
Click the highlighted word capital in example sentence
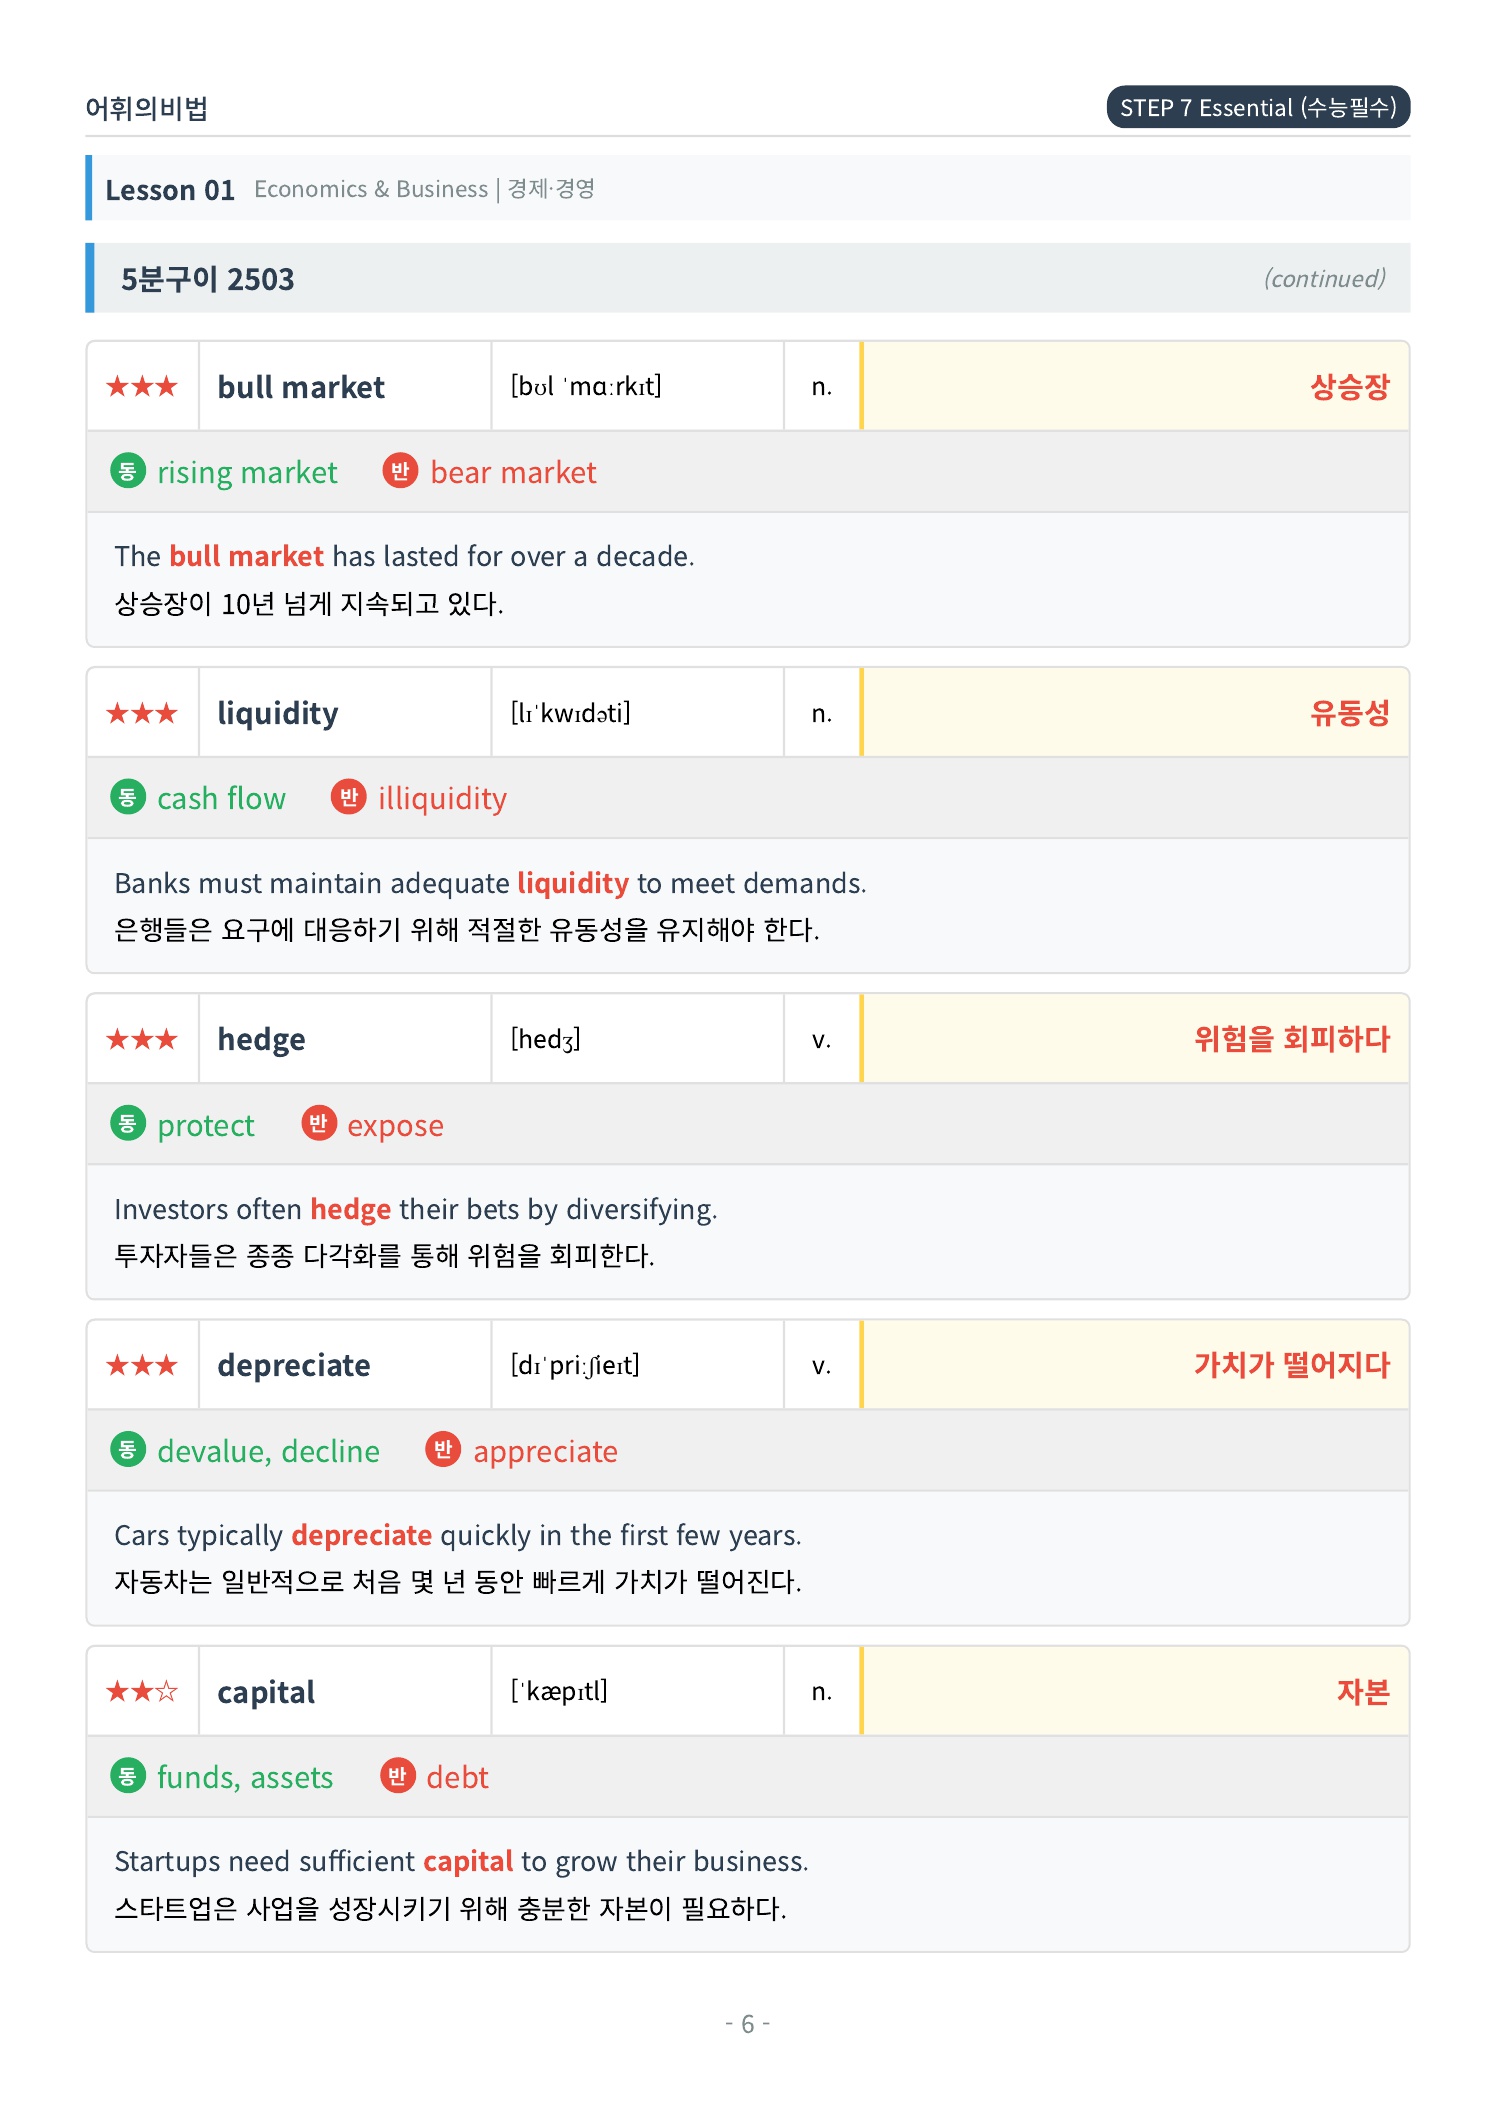pyautogui.click(x=468, y=1861)
